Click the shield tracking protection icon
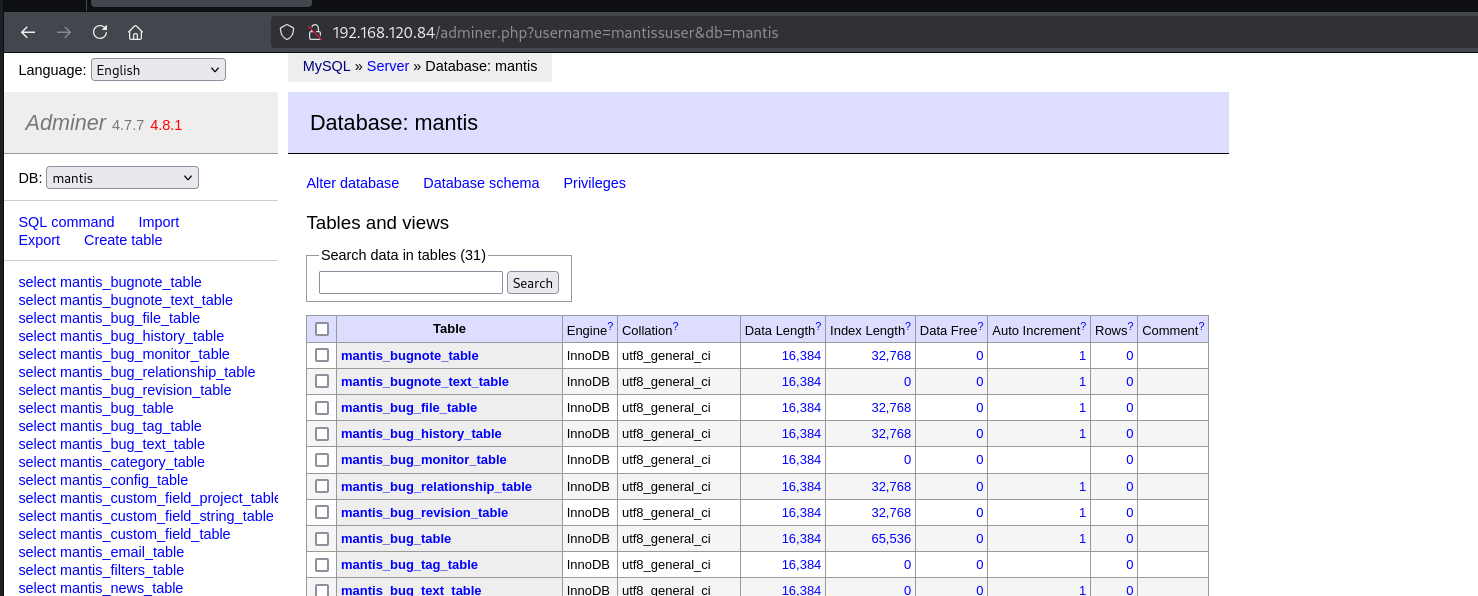This screenshot has height=596, width=1478. (287, 32)
